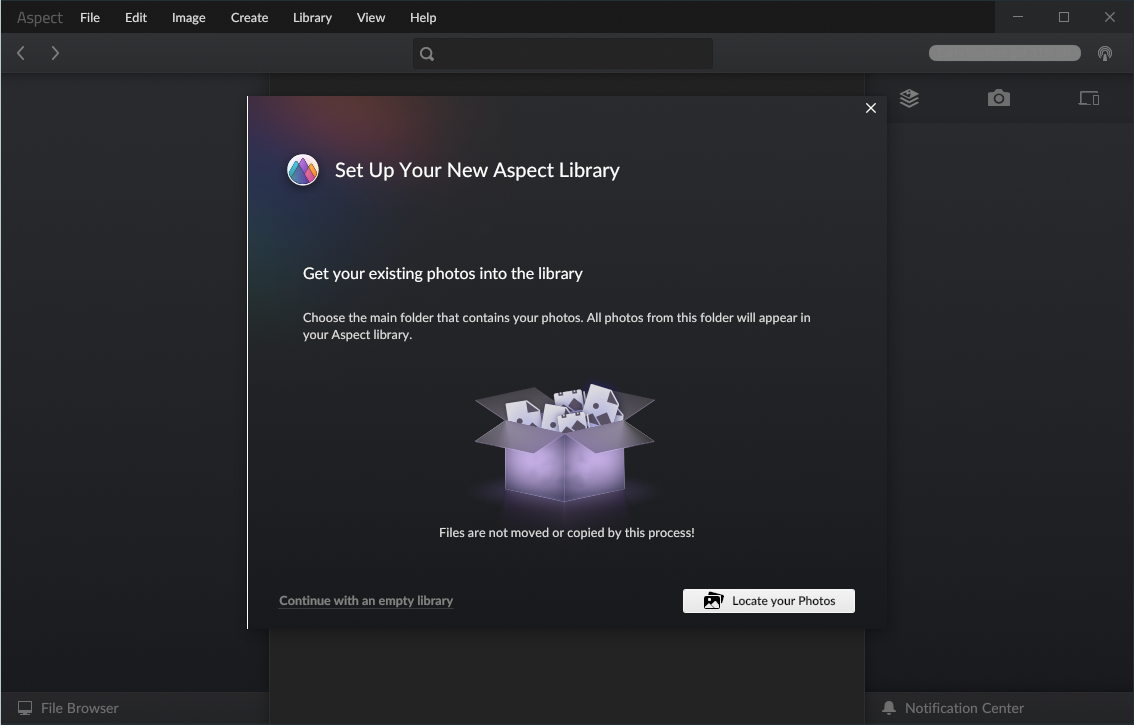Click the devices icon in right panel
Screen dimensions: 1134x725
click(1088, 98)
